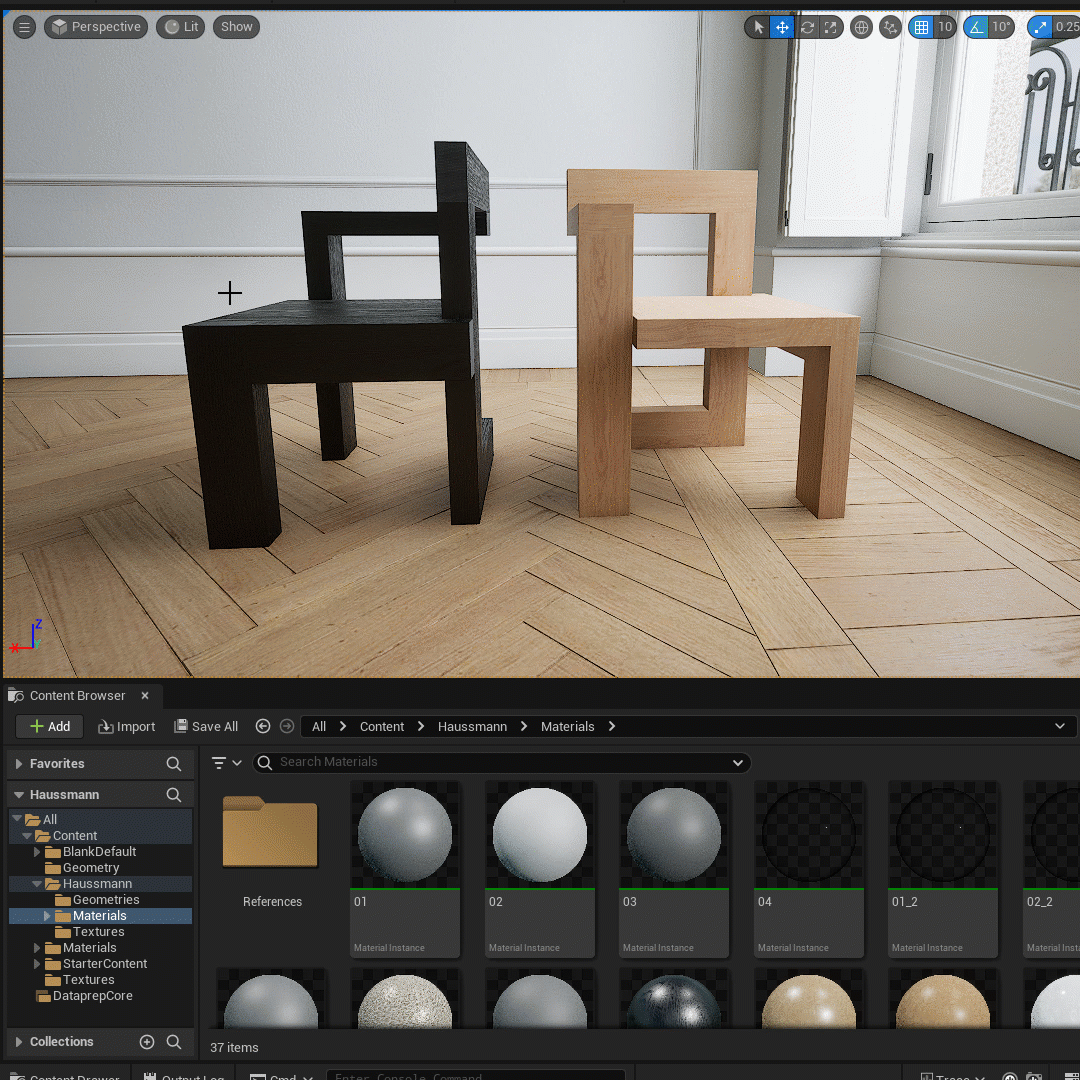The image size is (1080, 1080).
Task: Click the Haussmann section search icon
Action: pyautogui.click(x=174, y=795)
